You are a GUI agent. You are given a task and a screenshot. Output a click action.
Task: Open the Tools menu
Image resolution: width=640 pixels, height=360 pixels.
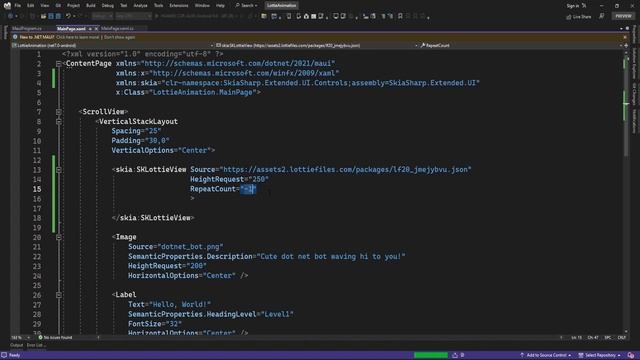pos(158,6)
